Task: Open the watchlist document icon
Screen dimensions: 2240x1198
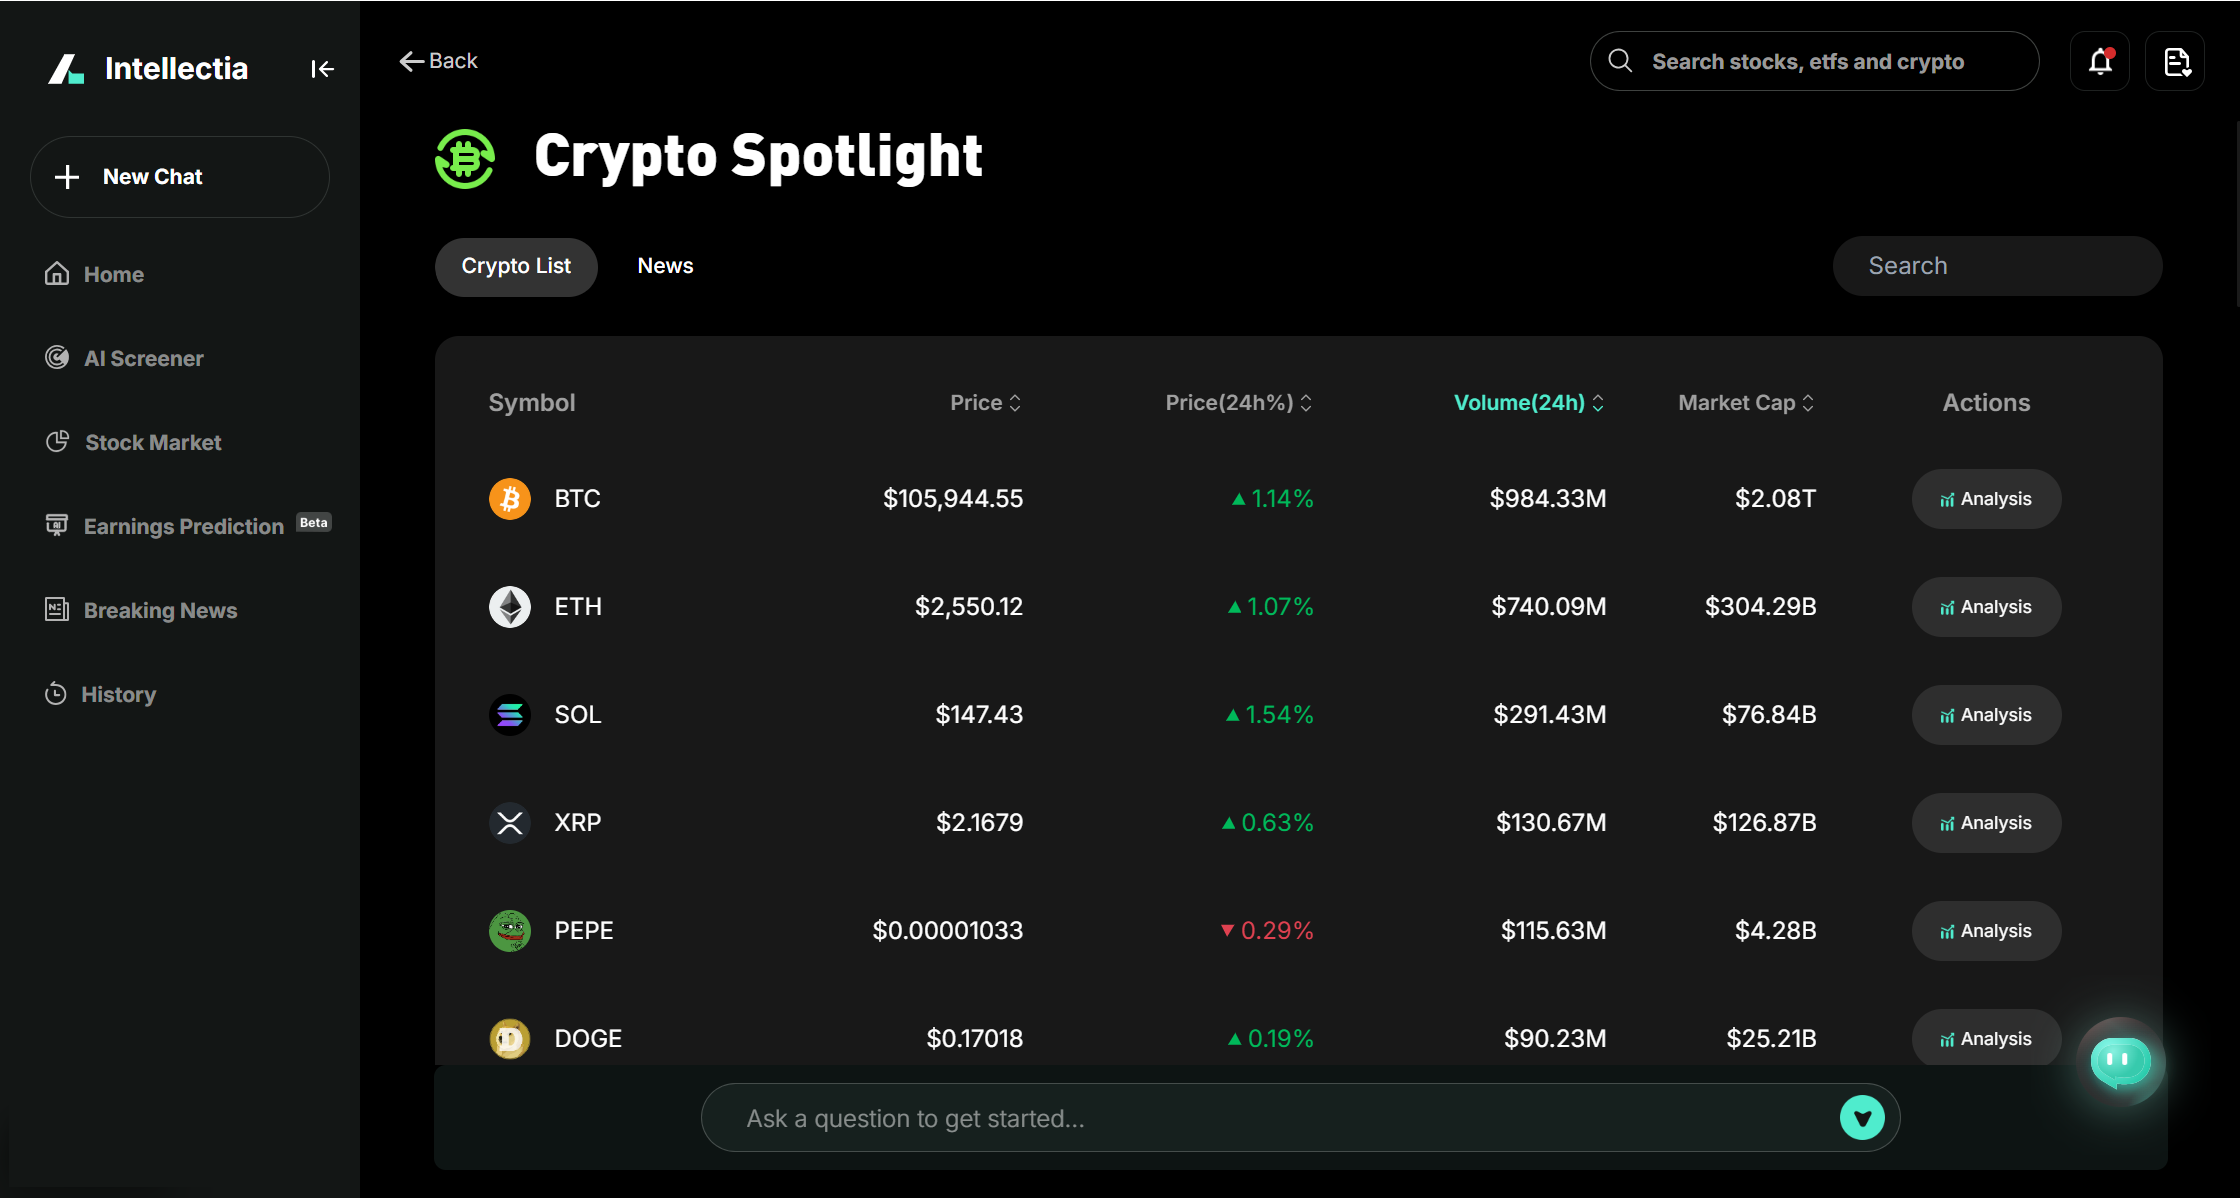Action: tap(2176, 61)
